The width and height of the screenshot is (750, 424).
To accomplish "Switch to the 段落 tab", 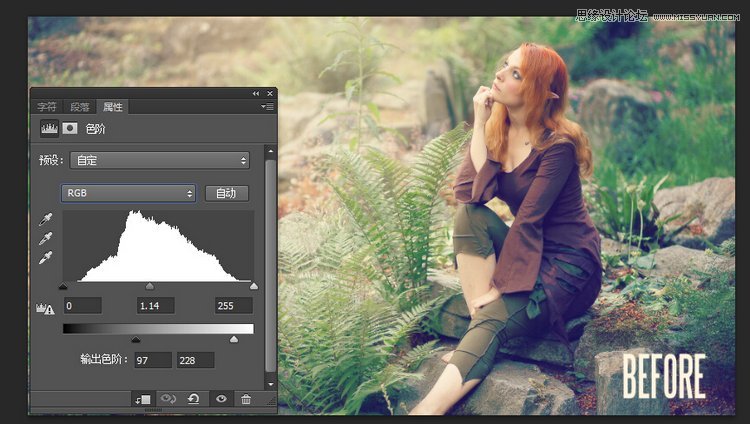I will [x=79, y=106].
